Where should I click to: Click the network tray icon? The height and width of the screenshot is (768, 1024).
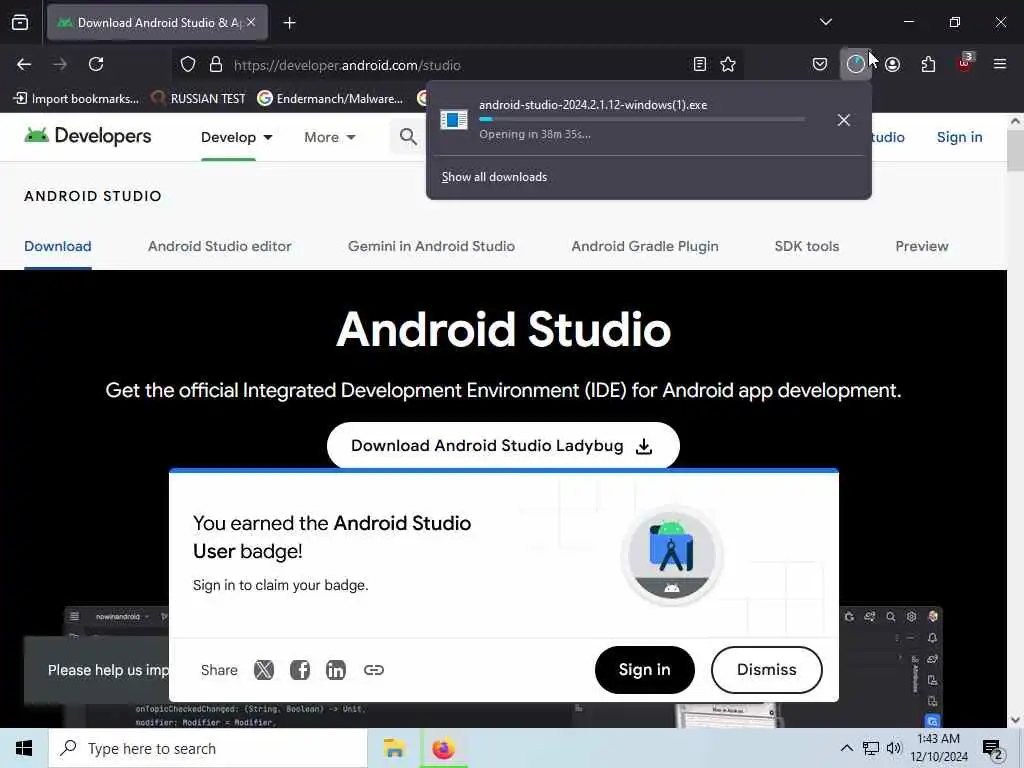click(x=871, y=748)
